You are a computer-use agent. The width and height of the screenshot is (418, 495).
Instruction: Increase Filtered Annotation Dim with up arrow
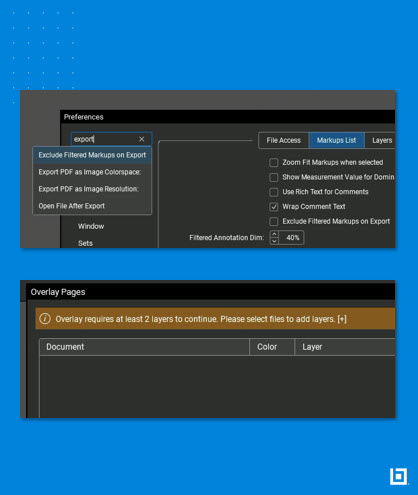(274, 234)
